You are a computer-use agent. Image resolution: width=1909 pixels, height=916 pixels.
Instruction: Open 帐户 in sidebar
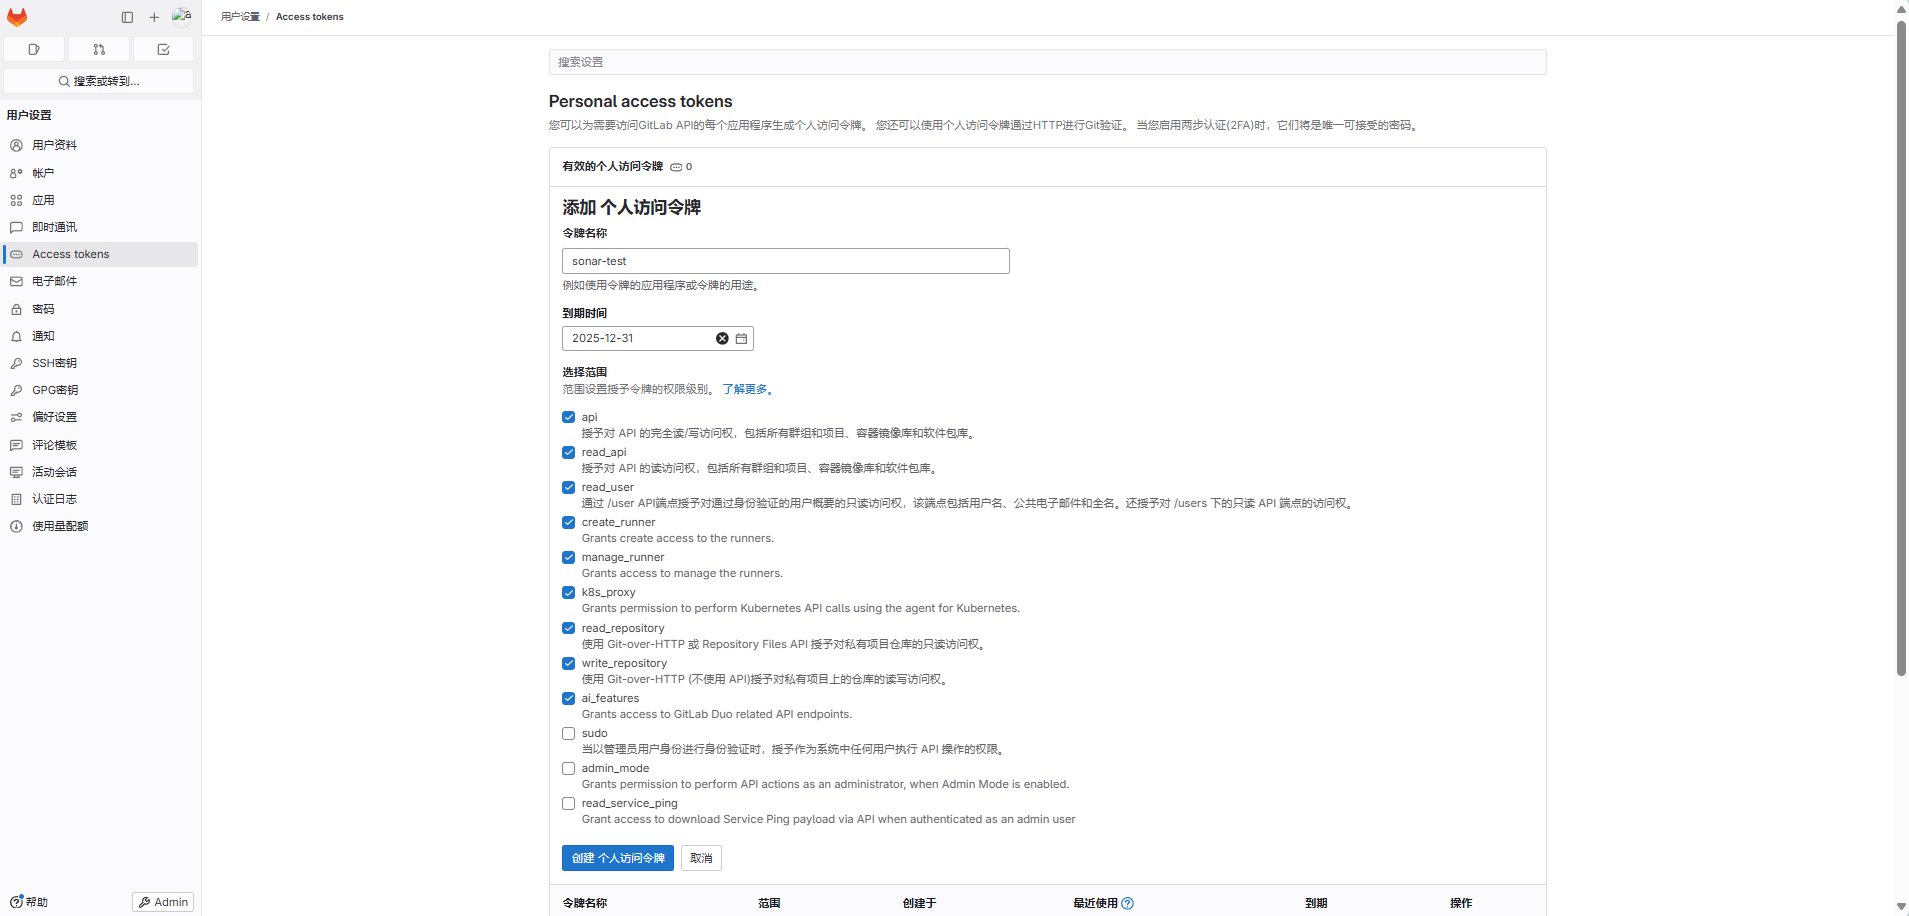(x=100, y=173)
